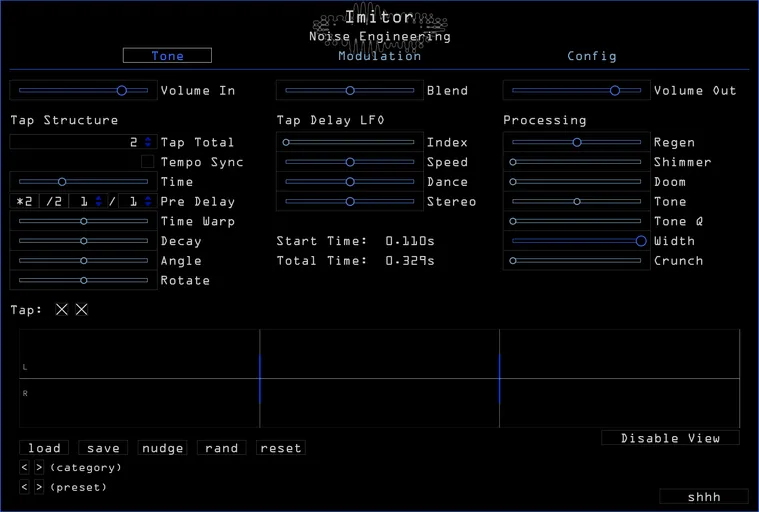
Task: Click the /2 Pre Delay divider button
Action: [54, 201]
